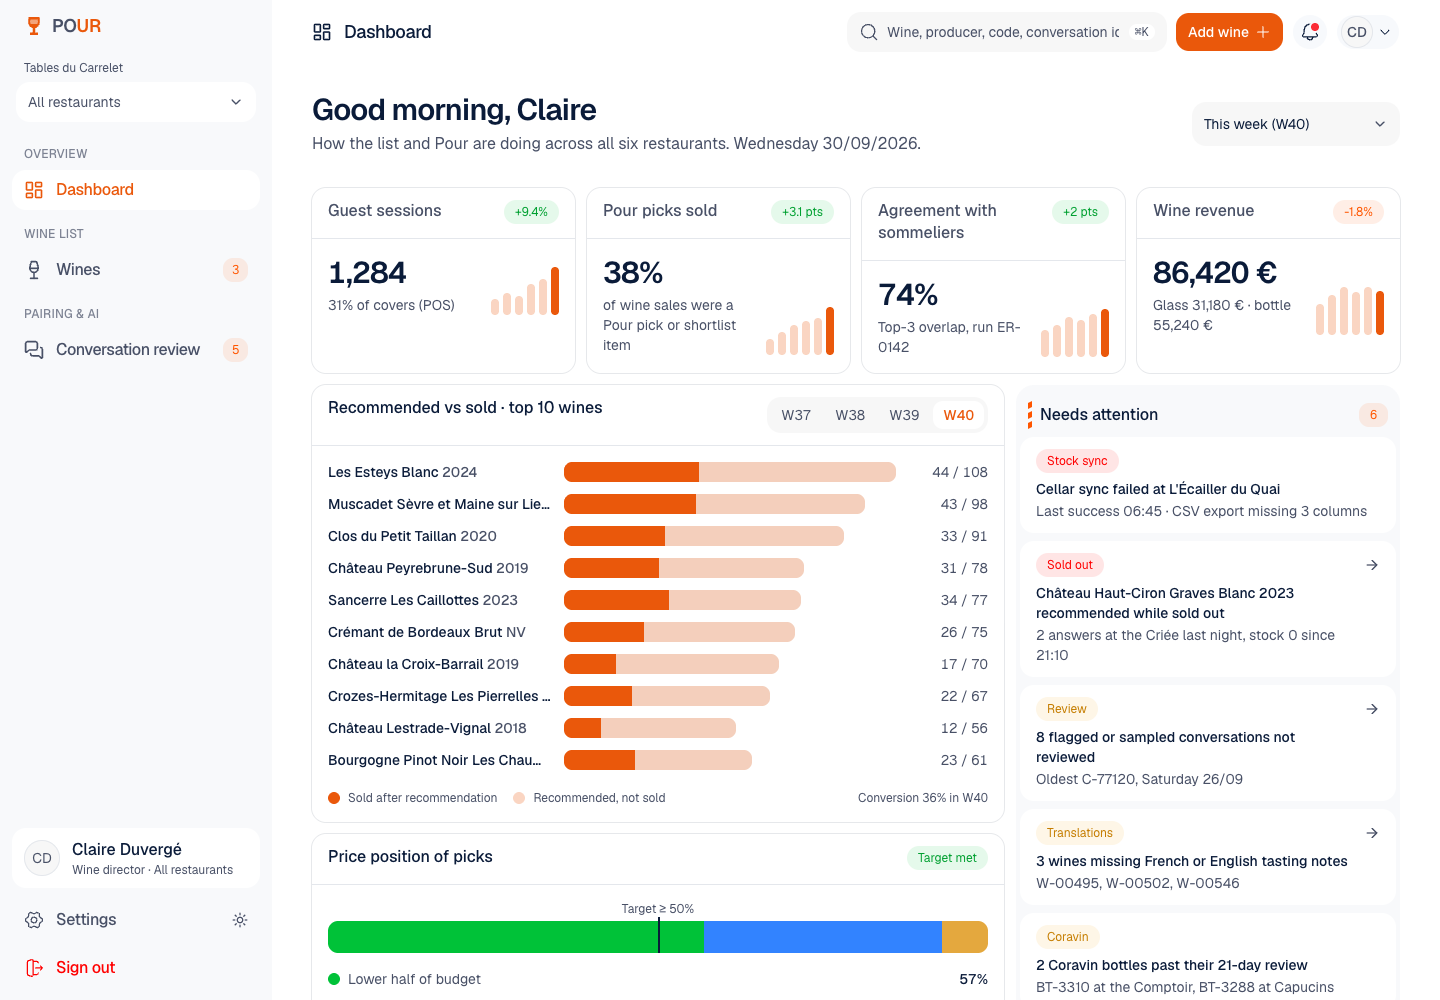Open notifications bell icon
This screenshot has height=1000, width=1440.
pyautogui.click(x=1310, y=32)
